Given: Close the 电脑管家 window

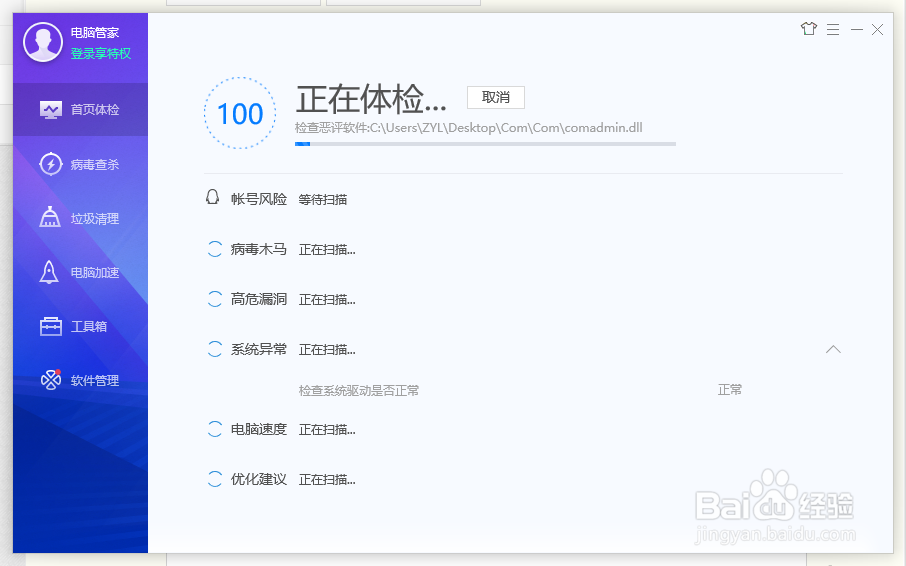Looking at the screenshot, I should [x=877, y=29].
